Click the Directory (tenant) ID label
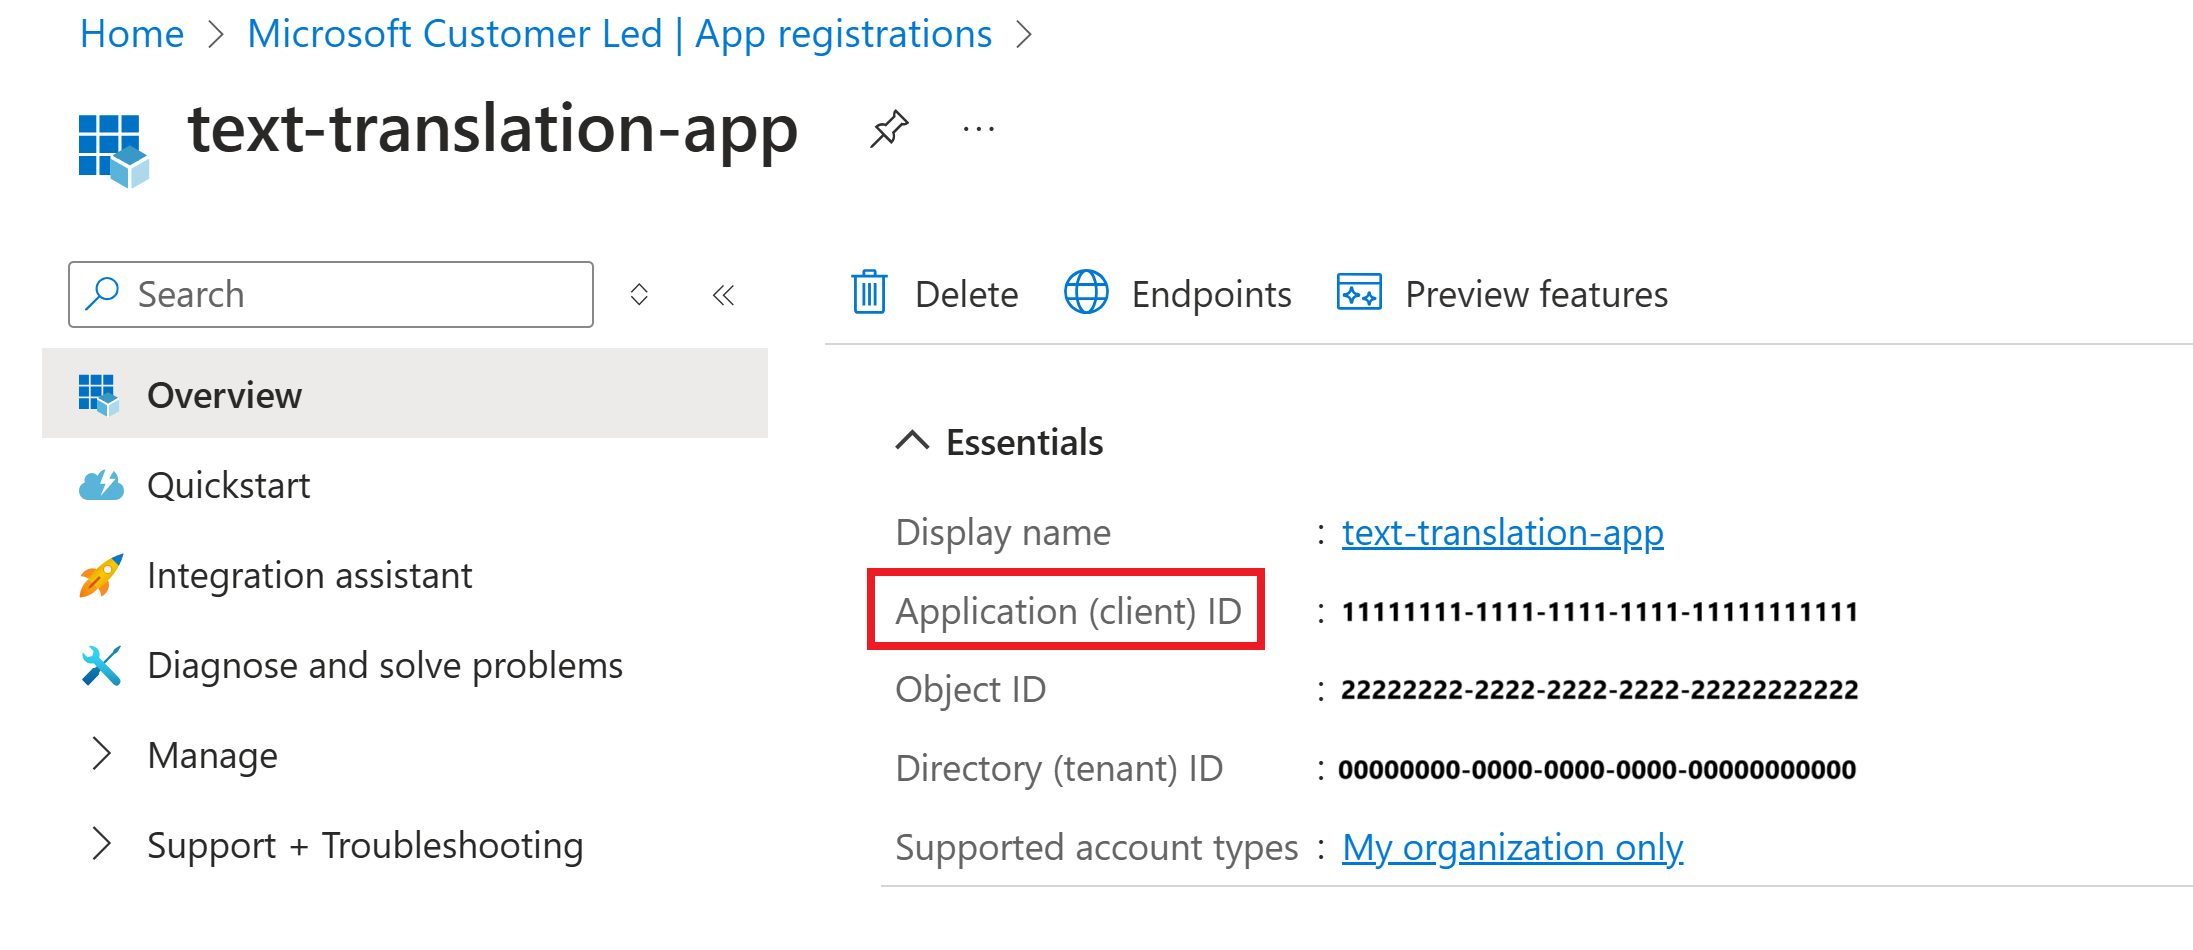The width and height of the screenshot is (2193, 950). tap(1059, 769)
